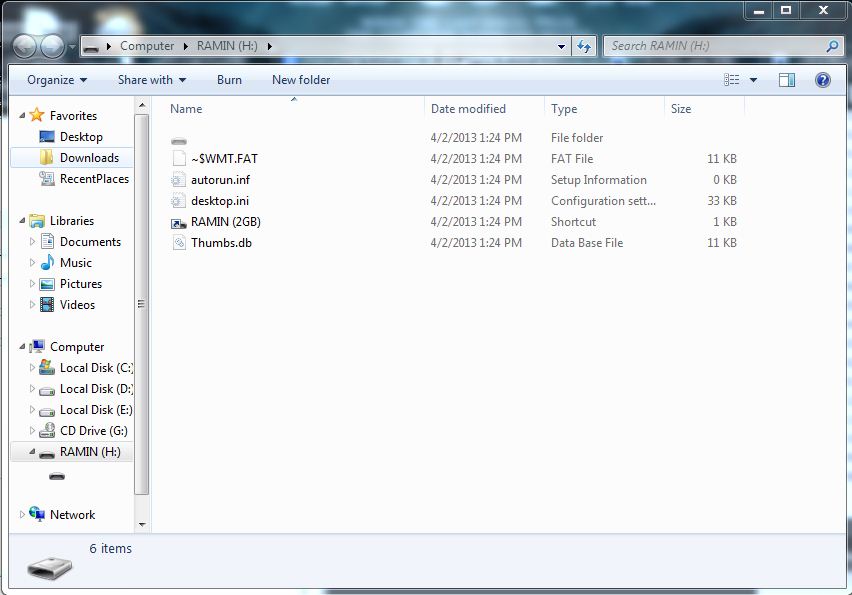852x595 pixels.
Task: Click the search magnifier icon
Action: pyautogui.click(x=832, y=46)
